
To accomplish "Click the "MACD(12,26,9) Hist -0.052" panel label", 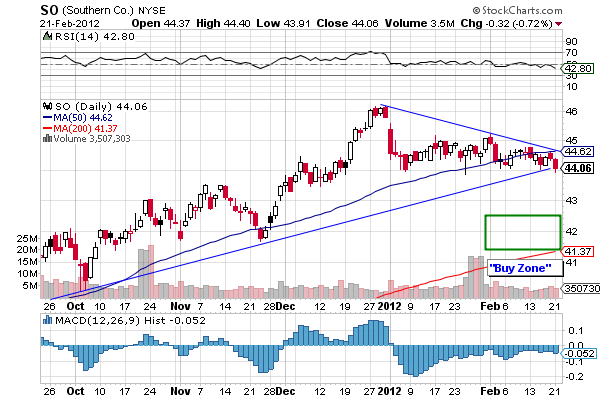I will [130, 320].
